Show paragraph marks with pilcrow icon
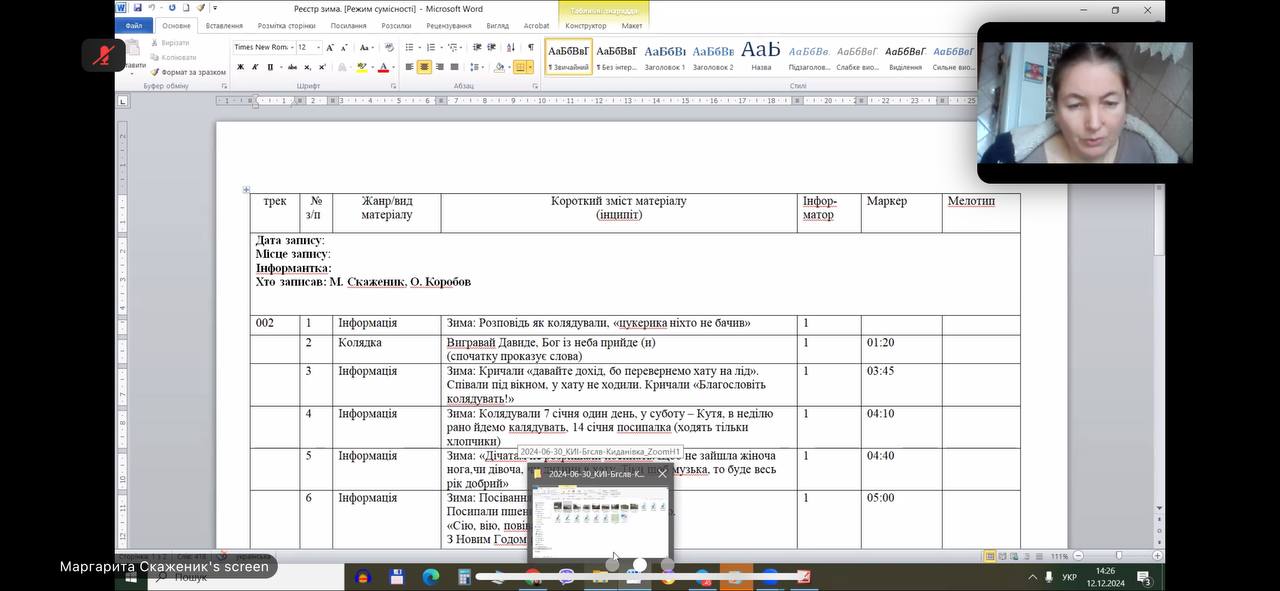The height and width of the screenshot is (591, 1280). [x=531, y=47]
